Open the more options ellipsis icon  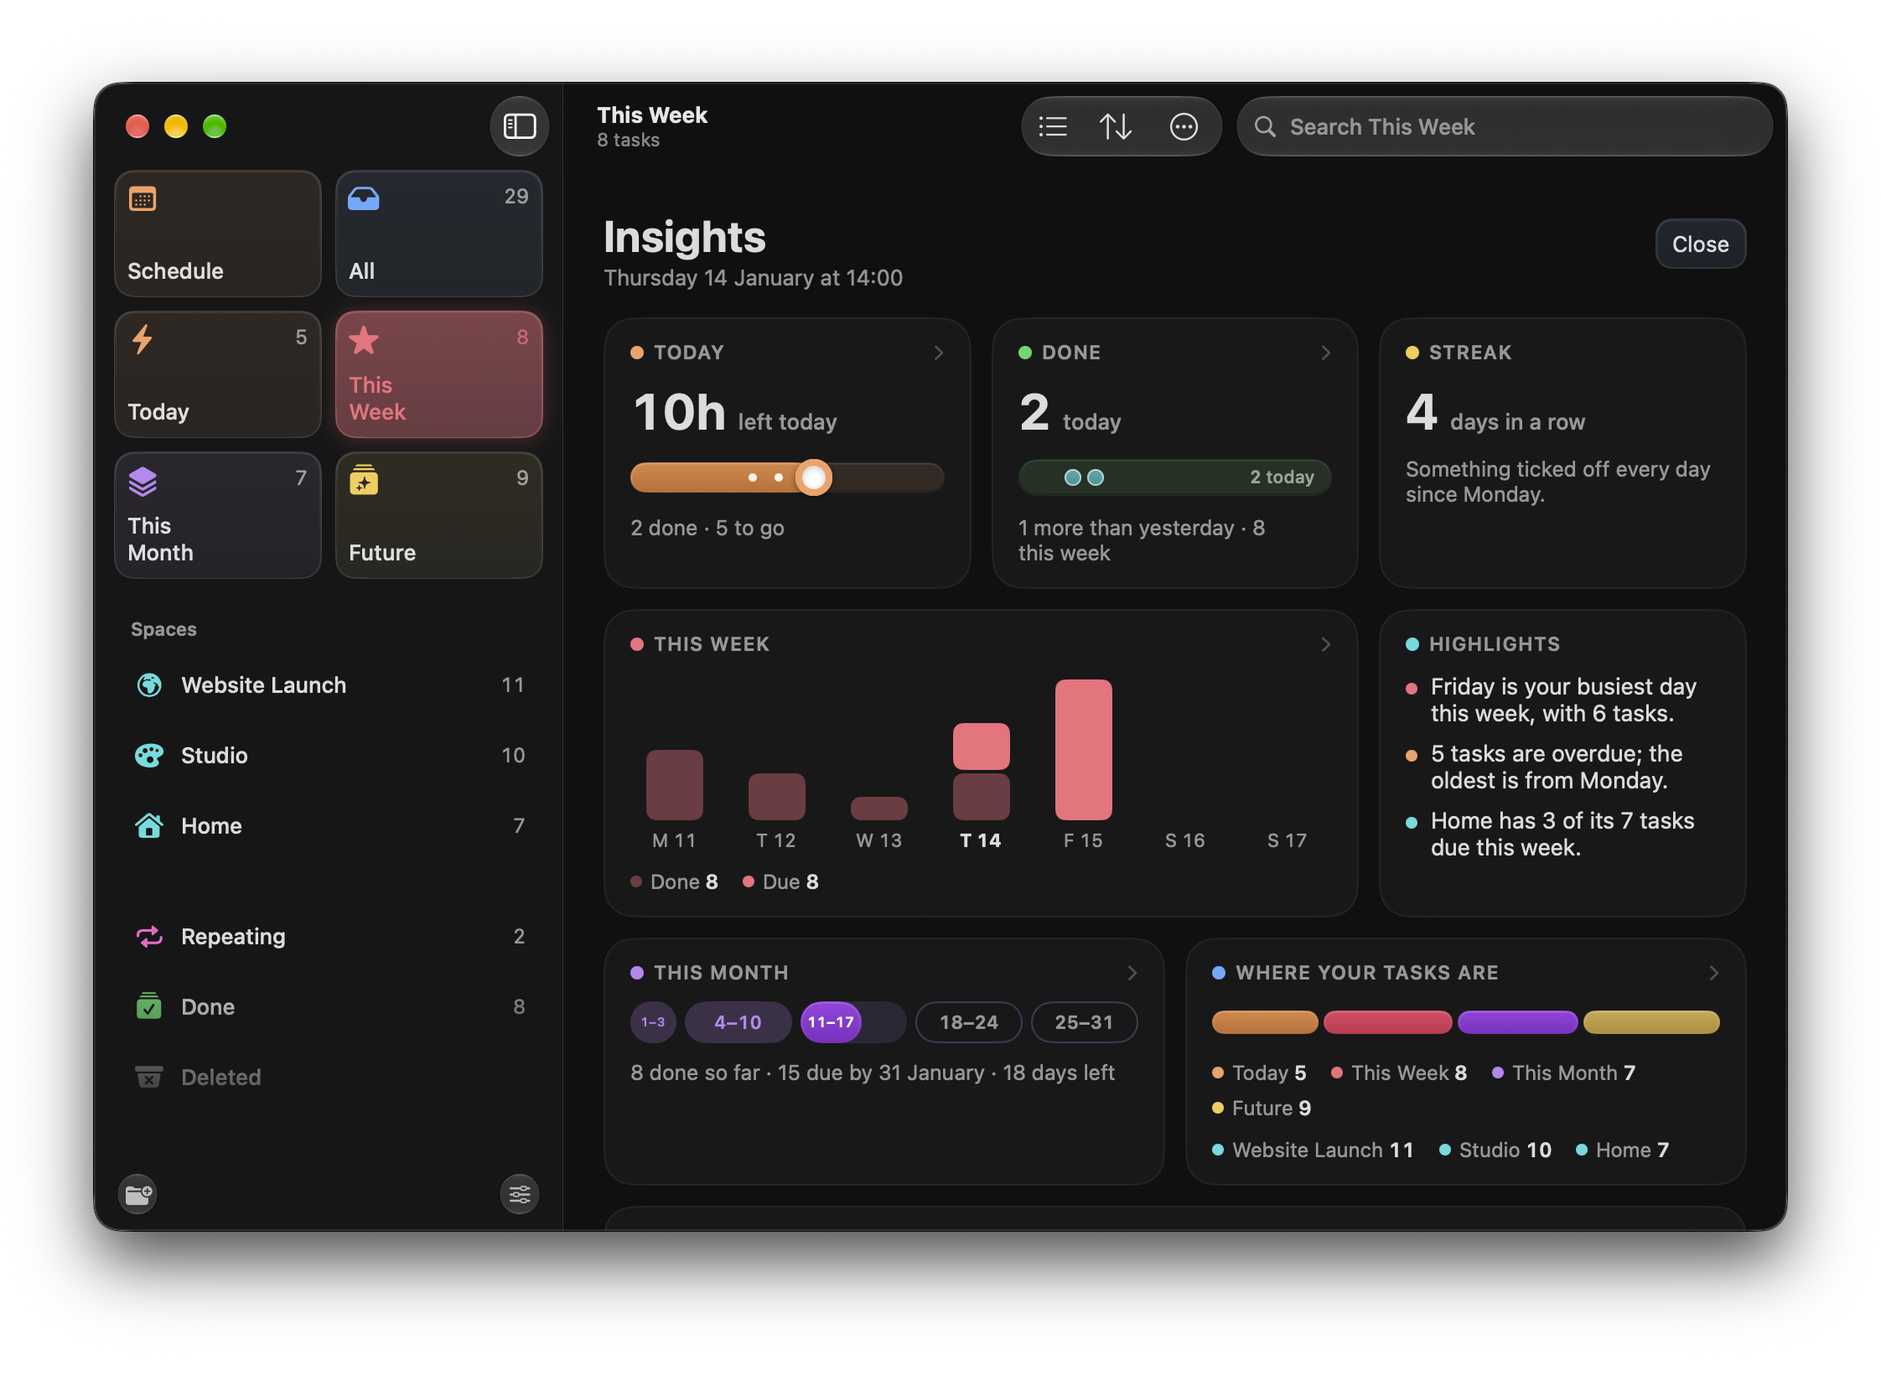coord(1184,127)
